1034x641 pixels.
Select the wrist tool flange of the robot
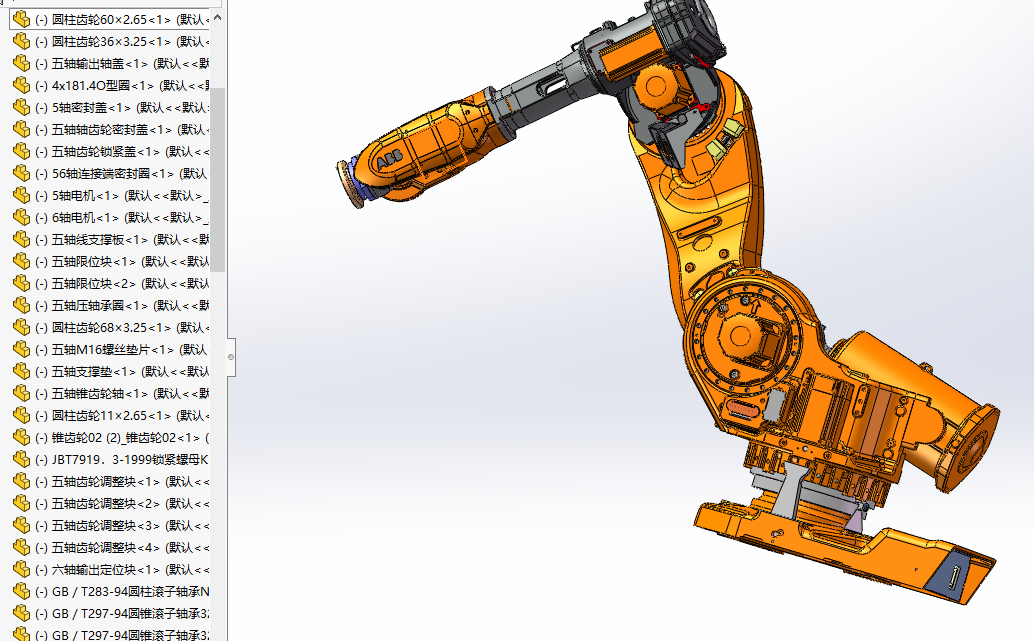[349, 185]
